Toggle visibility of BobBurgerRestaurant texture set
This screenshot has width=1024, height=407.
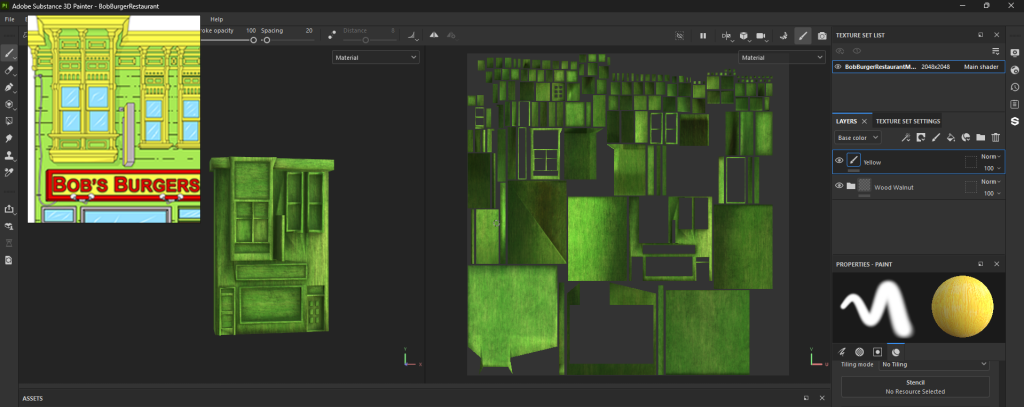click(x=838, y=67)
